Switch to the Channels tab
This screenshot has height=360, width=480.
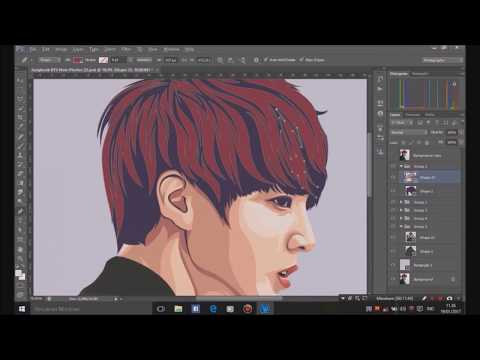click(413, 115)
